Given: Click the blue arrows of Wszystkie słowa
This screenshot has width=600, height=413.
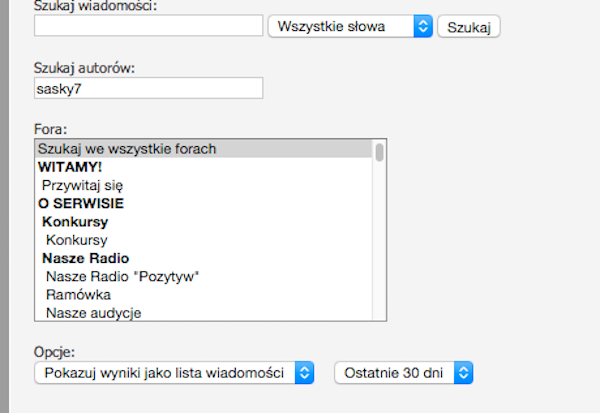Looking at the screenshot, I should [423, 26].
